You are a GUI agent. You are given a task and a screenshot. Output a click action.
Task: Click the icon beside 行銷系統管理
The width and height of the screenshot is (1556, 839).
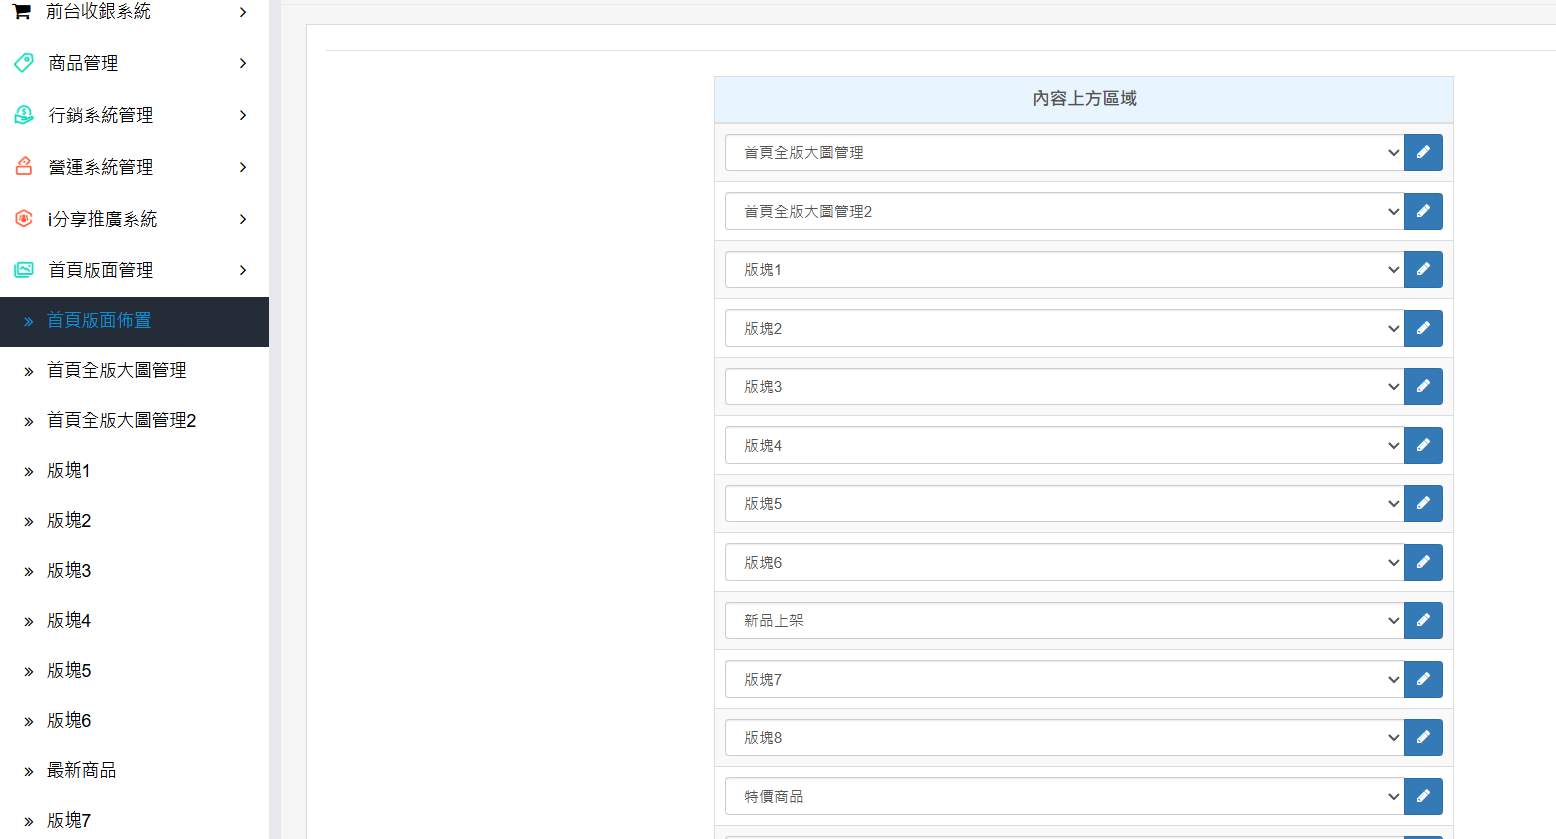(x=24, y=115)
